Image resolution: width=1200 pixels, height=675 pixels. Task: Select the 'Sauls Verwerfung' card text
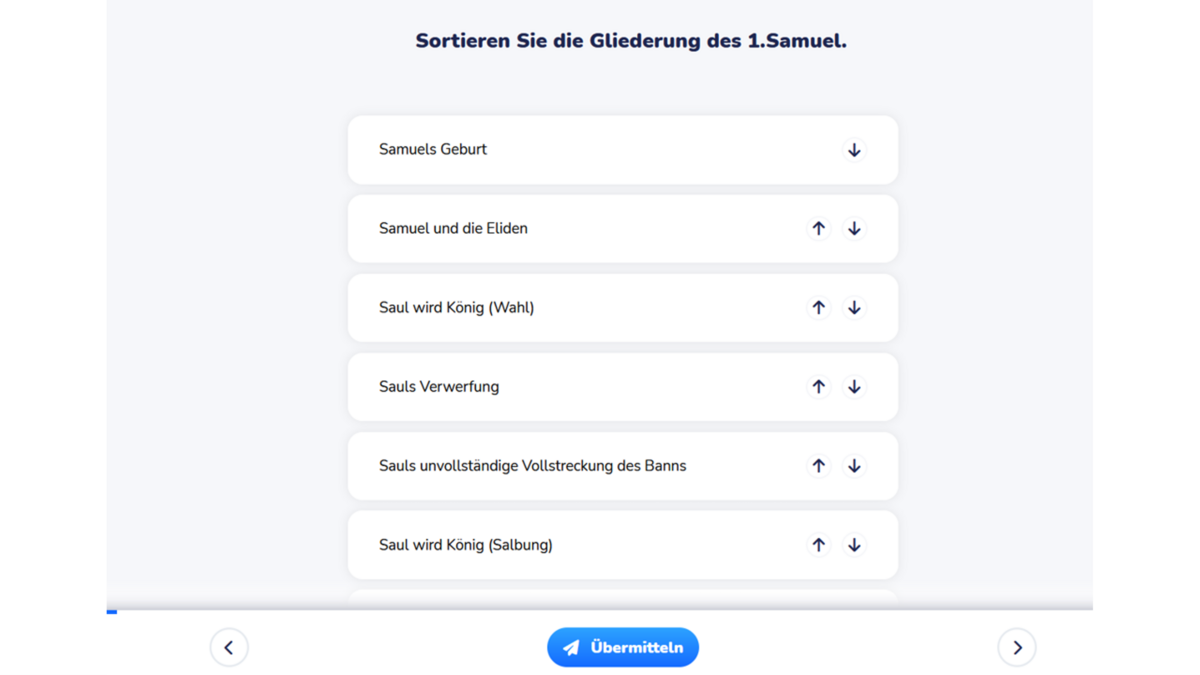(439, 387)
